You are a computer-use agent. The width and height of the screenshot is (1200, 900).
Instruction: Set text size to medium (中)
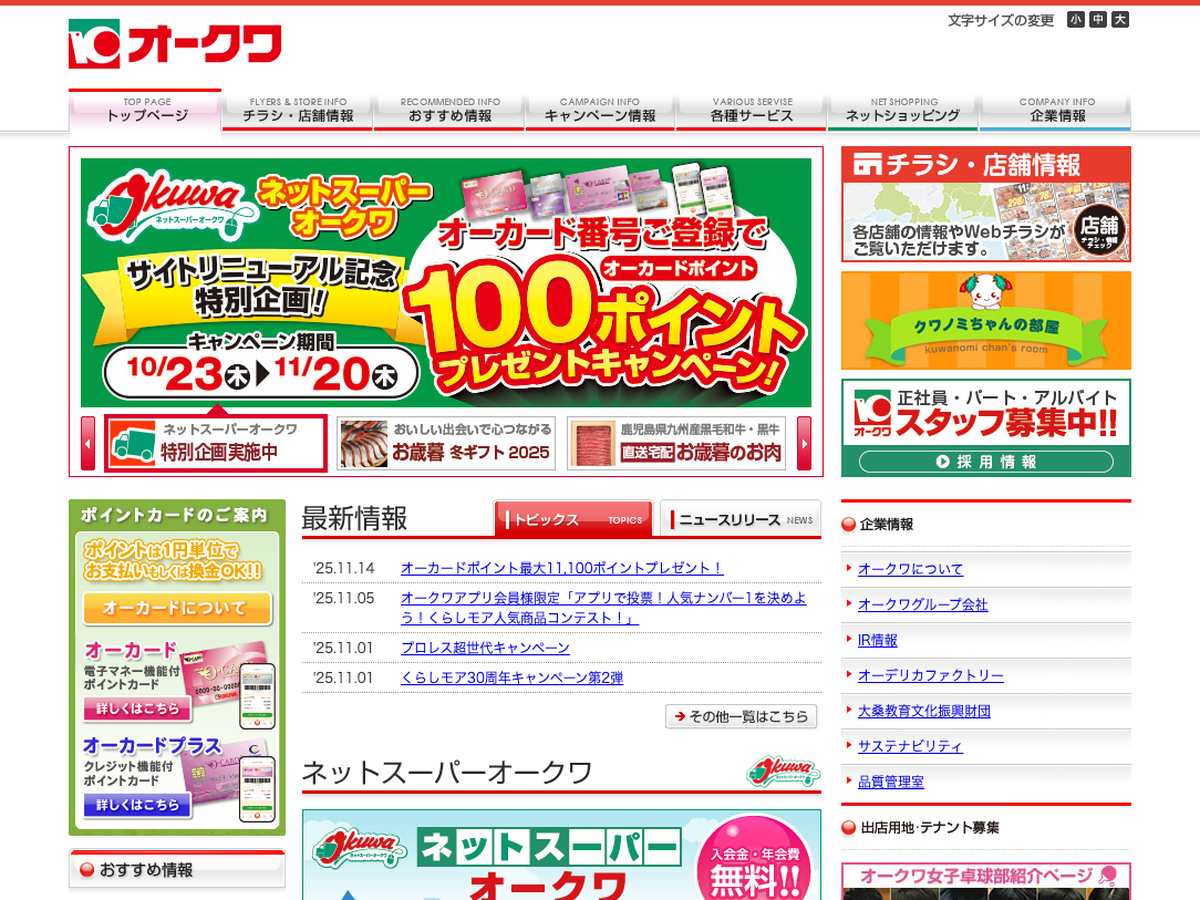click(1098, 20)
